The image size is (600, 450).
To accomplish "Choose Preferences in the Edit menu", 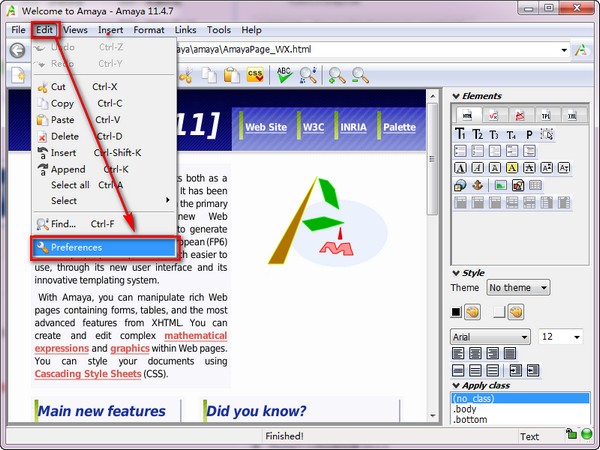I will tap(104, 248).
